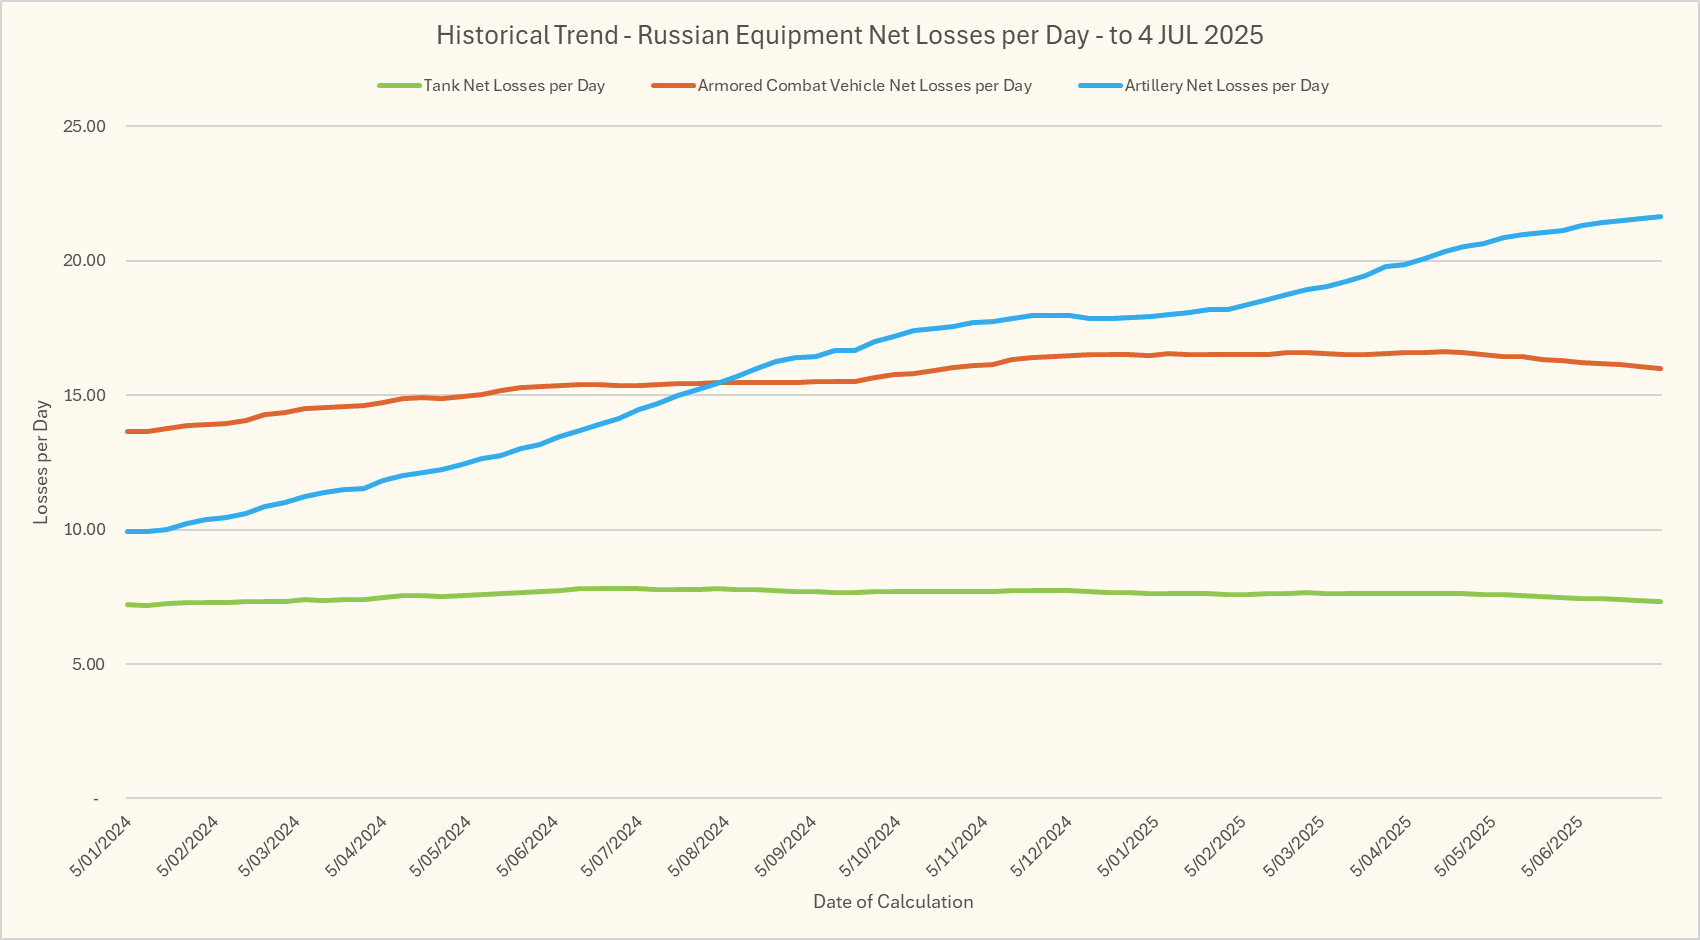Click the blue Artillery legend line marker
This screenshot has width=1700, height=940.
[1100, 86]
